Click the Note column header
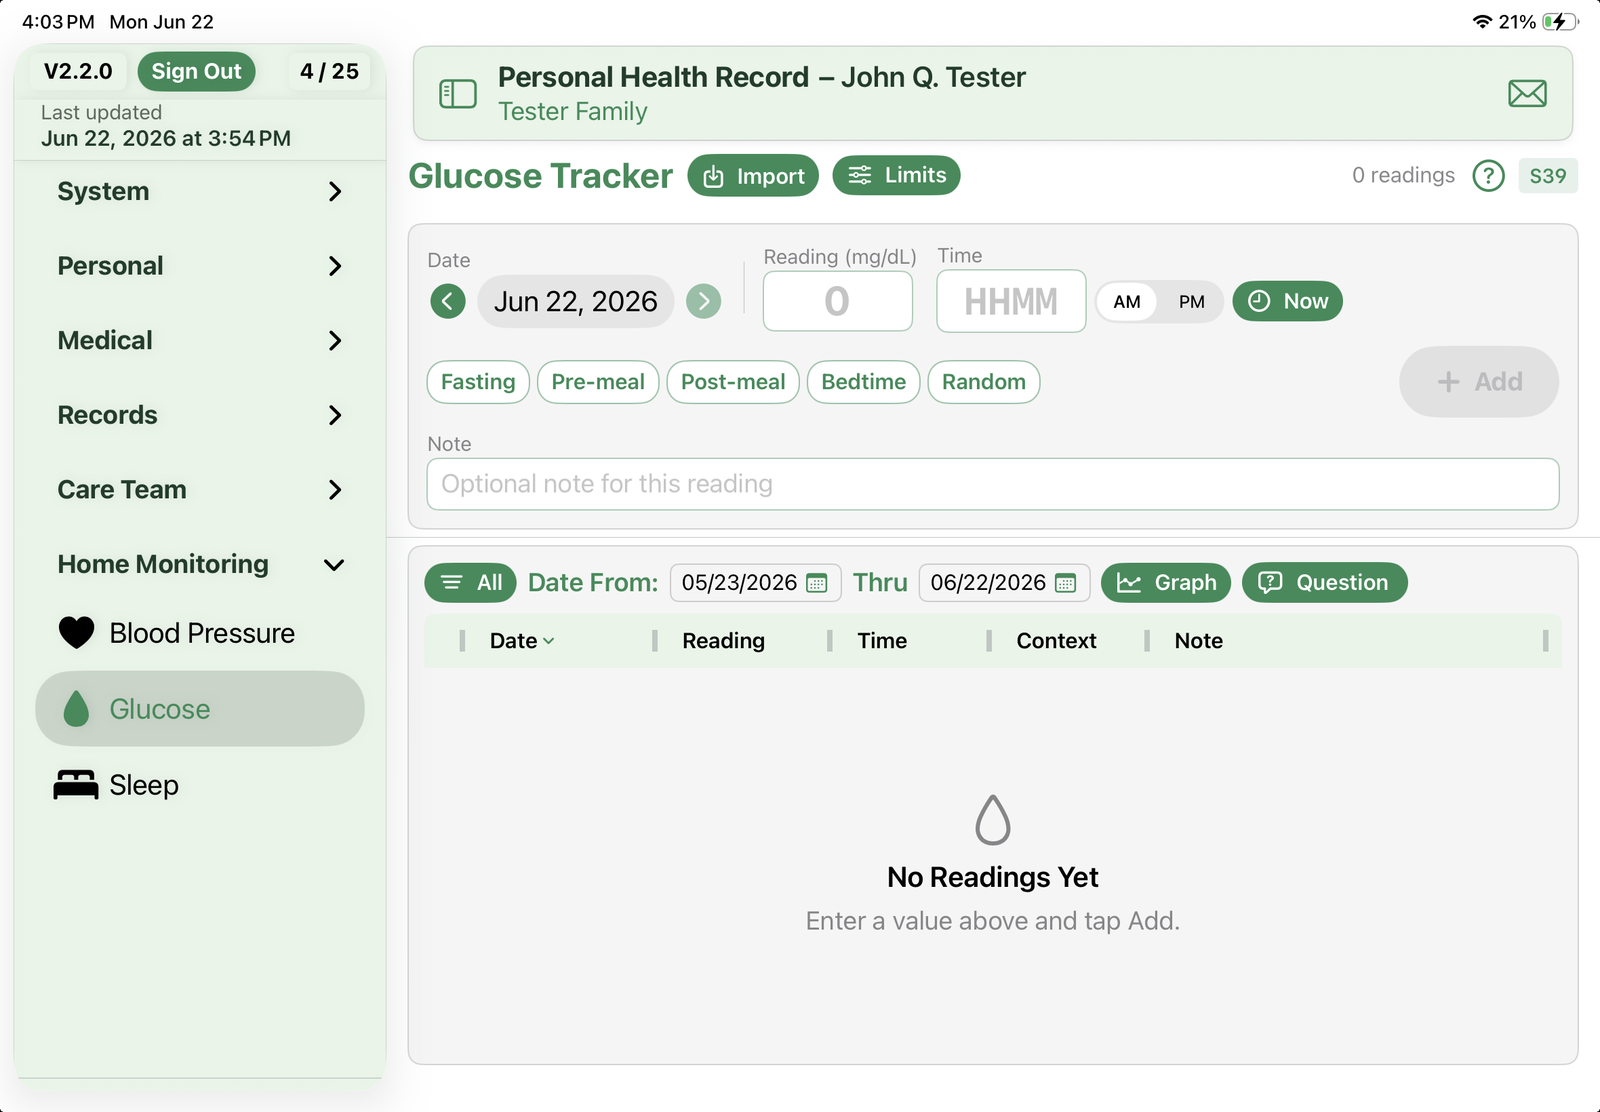Image resolution: width=1600 pixels, height=1112 pixels. coord(1198,641)
